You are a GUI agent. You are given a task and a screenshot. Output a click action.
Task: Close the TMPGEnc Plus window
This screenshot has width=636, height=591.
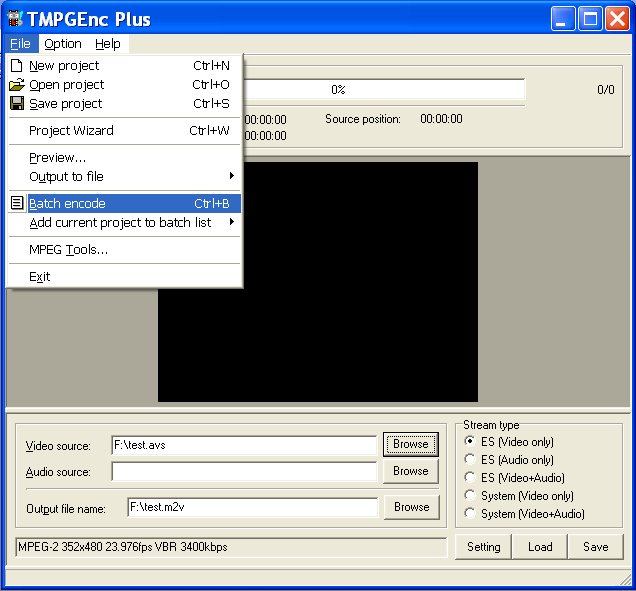(617, 19)
